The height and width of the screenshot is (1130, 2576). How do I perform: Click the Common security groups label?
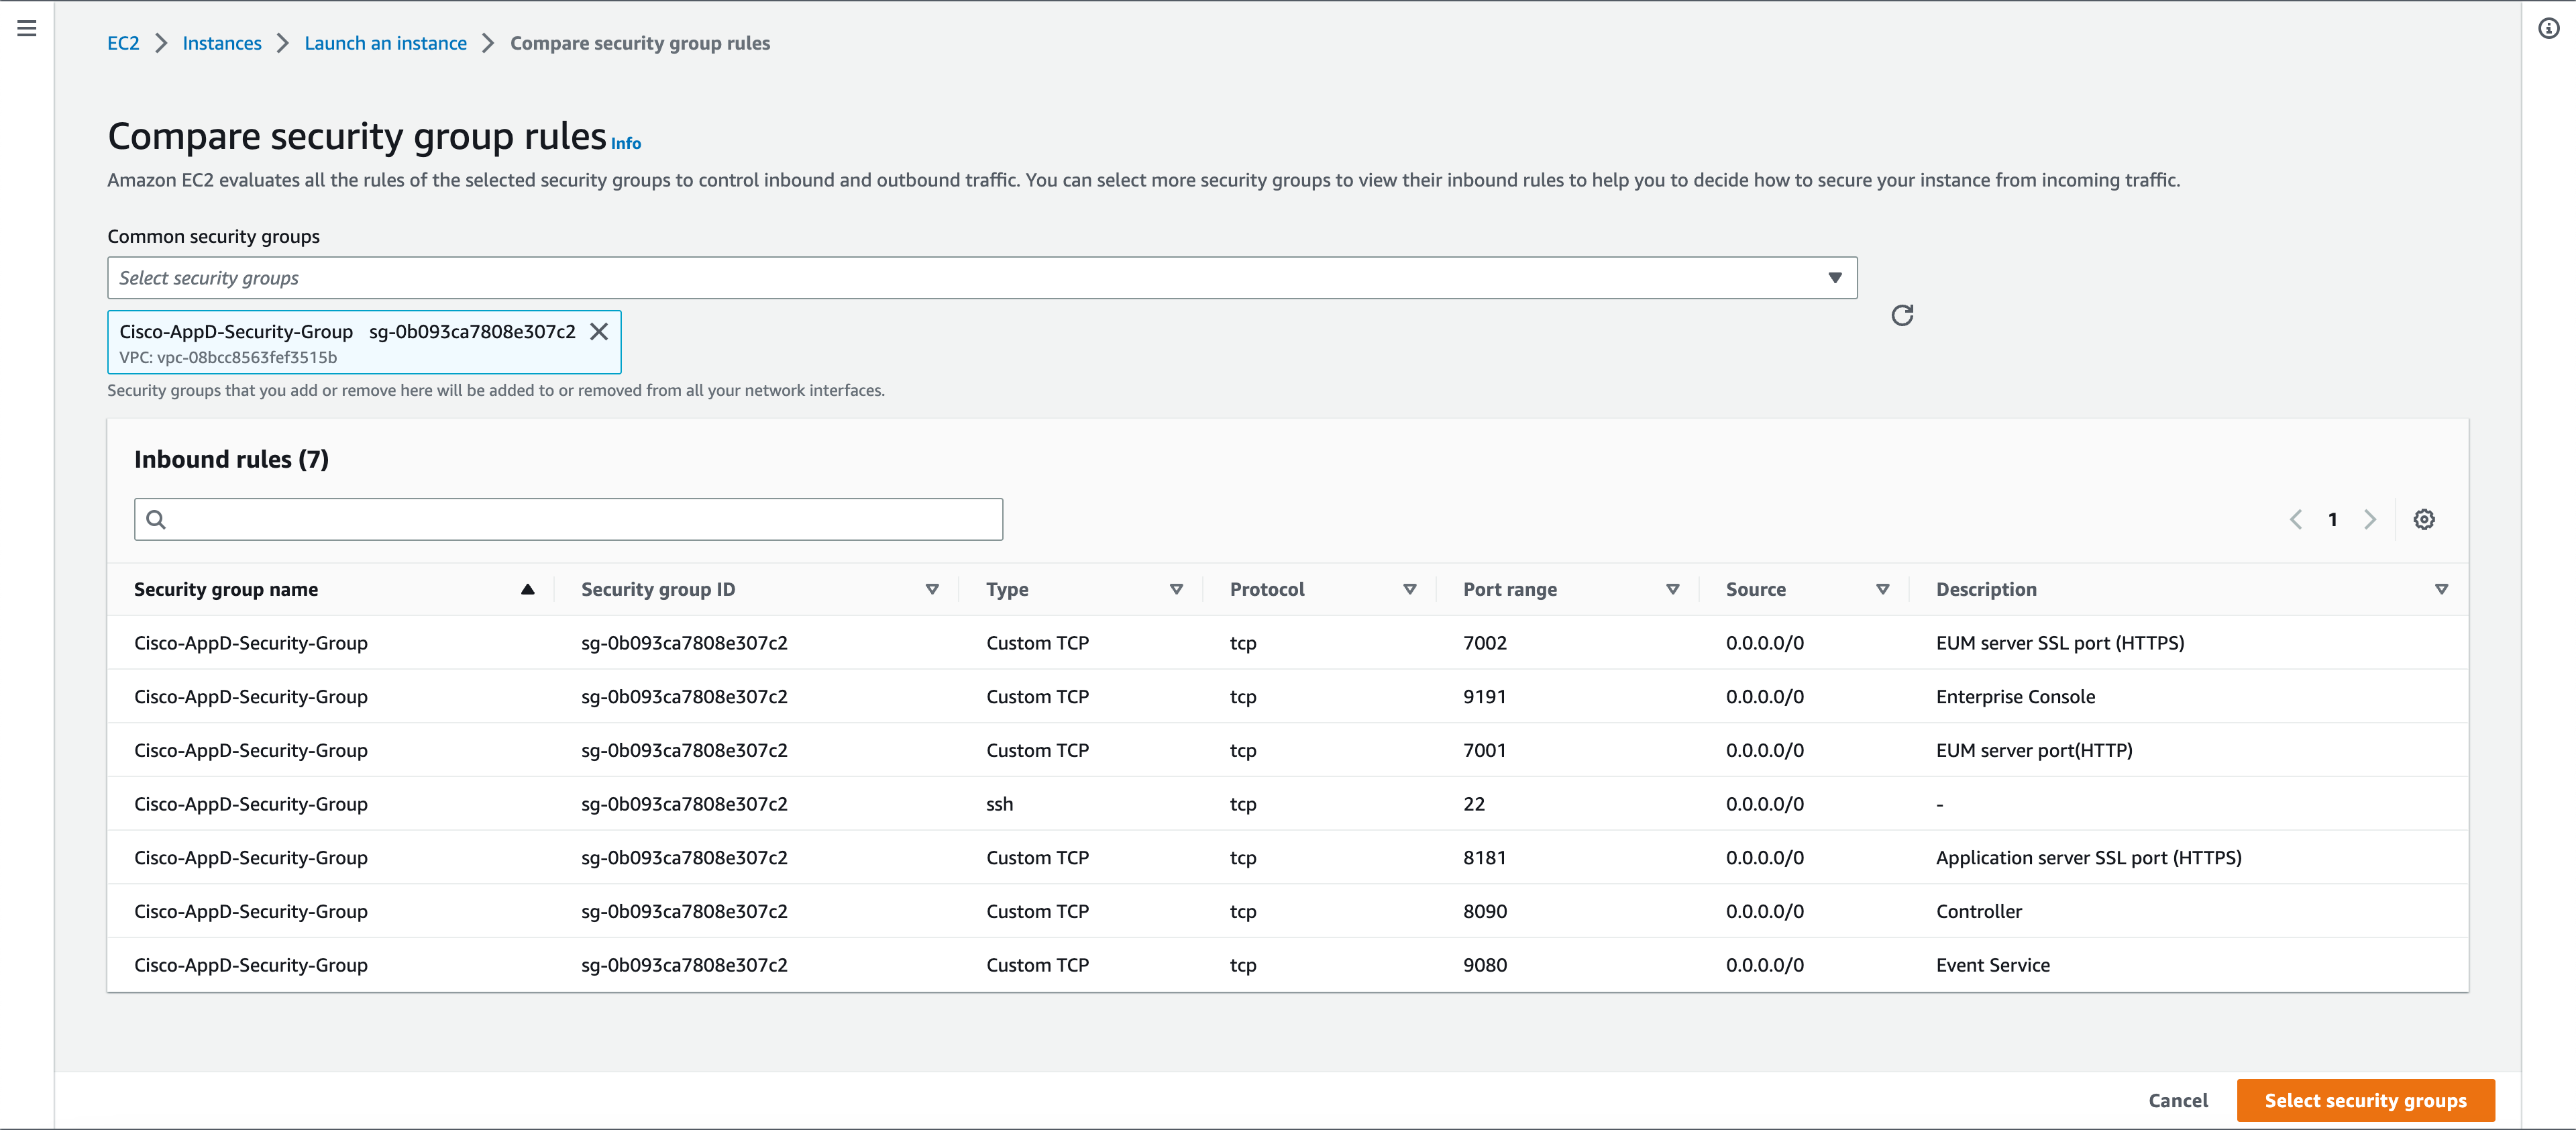point(214,237)
